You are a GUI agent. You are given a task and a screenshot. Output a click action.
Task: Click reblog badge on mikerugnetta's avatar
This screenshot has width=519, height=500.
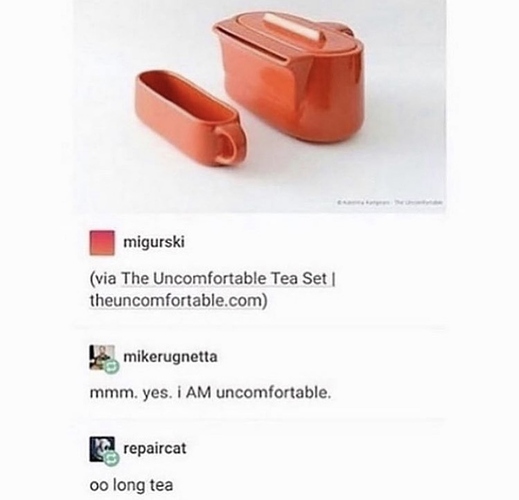coord(112,367)
